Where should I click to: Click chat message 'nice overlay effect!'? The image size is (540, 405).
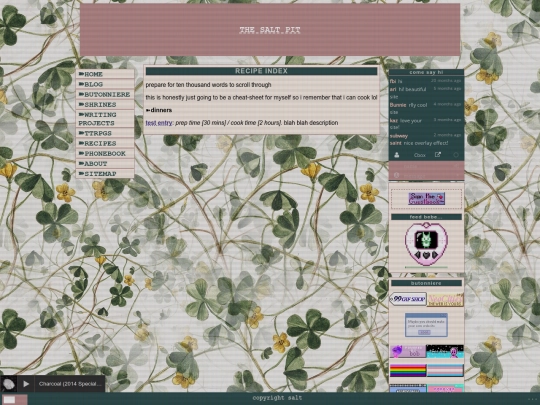pyautogui.click(x=426, y=143)
